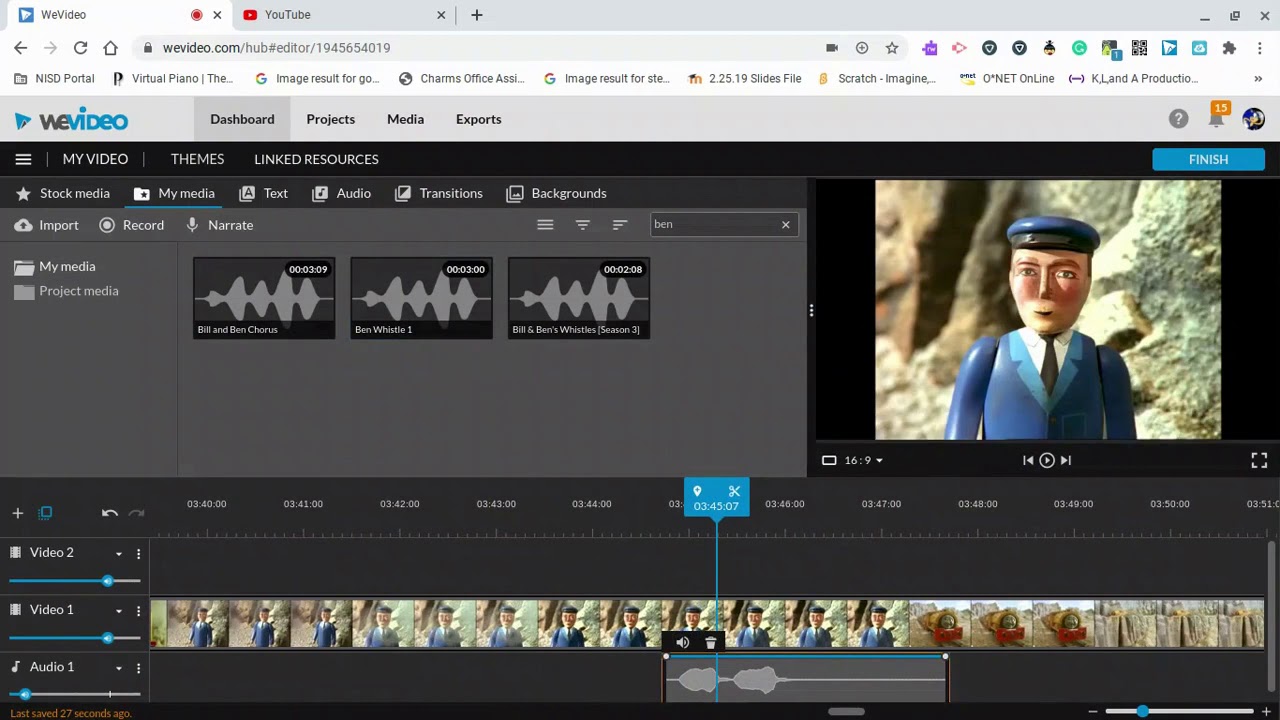Delete the selected audio clip with trash icon

(x=711, y=643)
